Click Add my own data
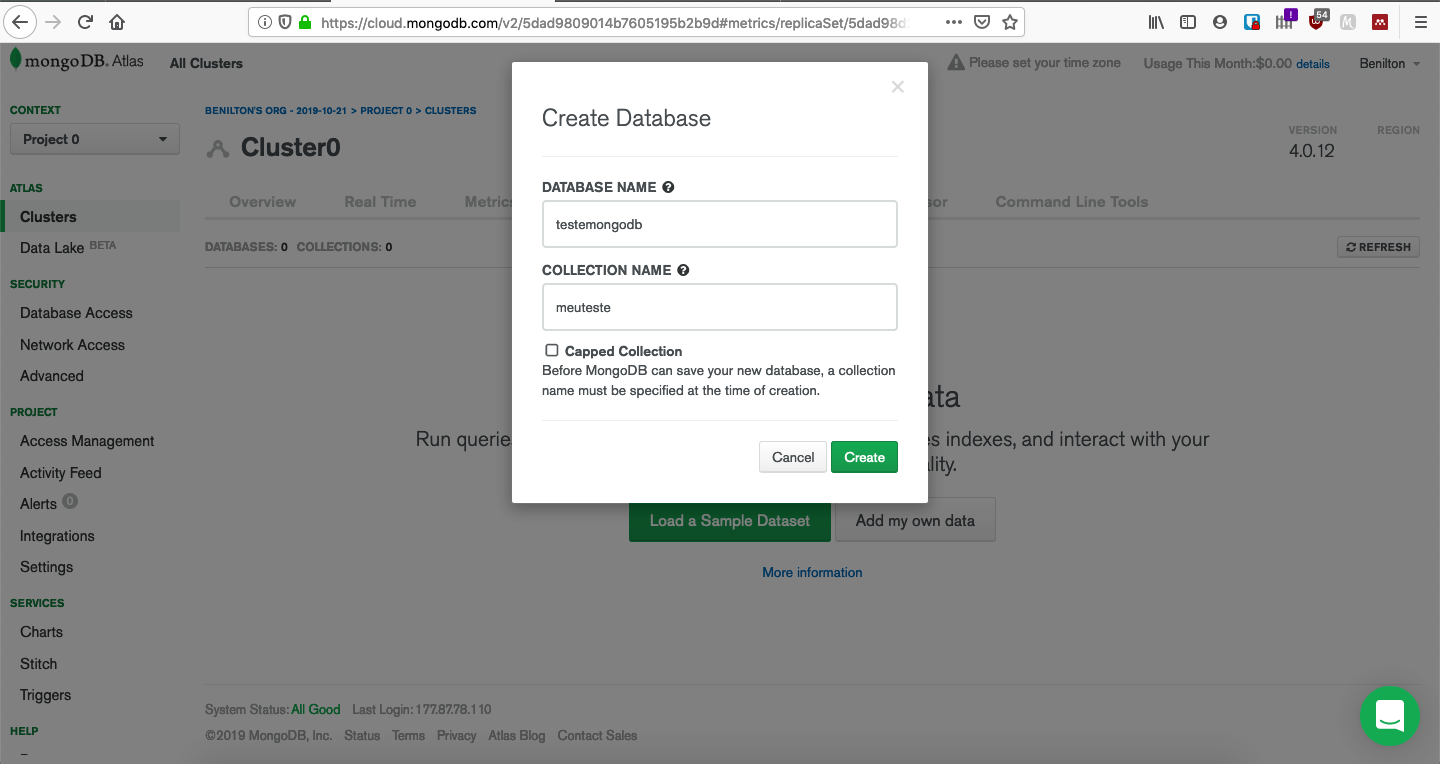The height and width of the screenshot is (764, 1440). (x=915, y=520)
